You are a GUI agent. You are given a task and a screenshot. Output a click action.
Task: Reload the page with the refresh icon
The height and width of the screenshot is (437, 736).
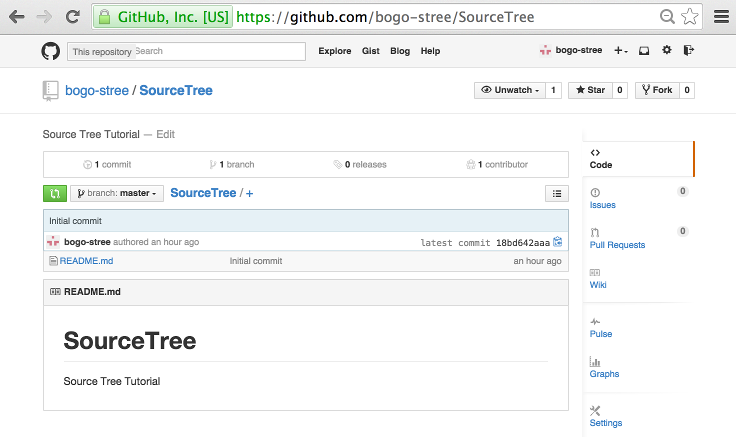72,17
